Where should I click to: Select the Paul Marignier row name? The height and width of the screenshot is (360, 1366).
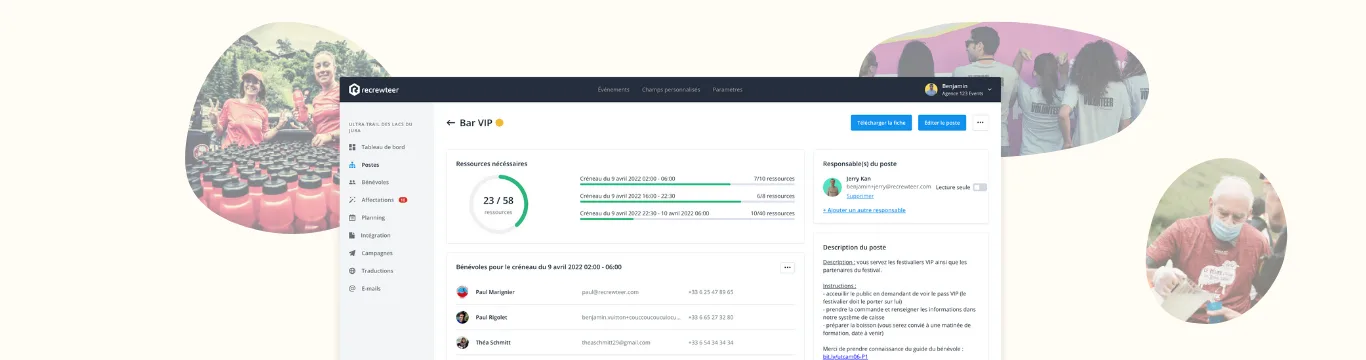[495, 292]
